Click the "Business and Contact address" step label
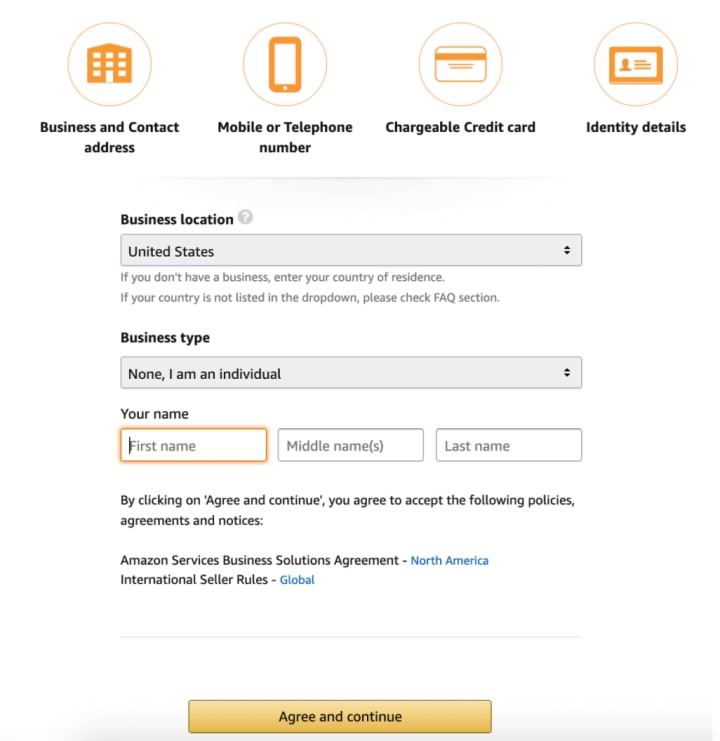The height and width of the screenshot is (741, 720). [110, 137]
